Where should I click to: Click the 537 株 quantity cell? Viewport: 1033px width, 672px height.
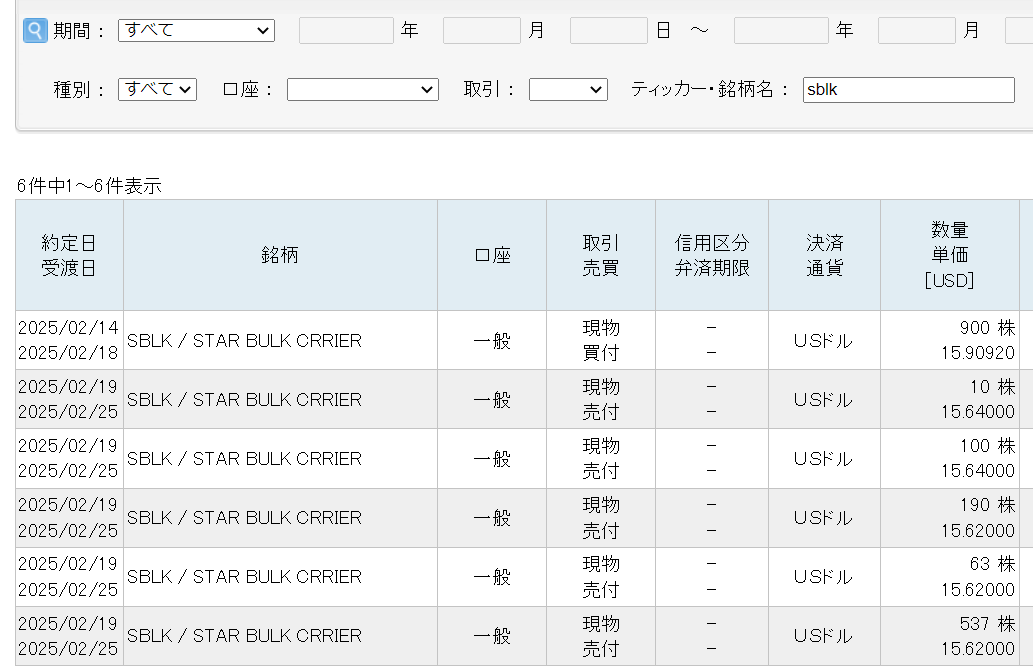986,624
